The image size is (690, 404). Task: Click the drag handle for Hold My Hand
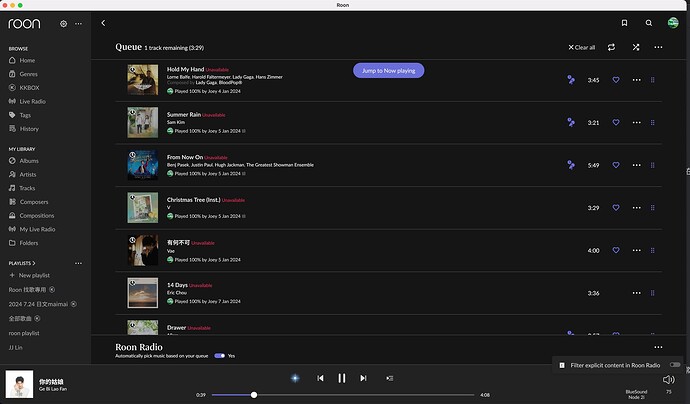tap(653, 80)
